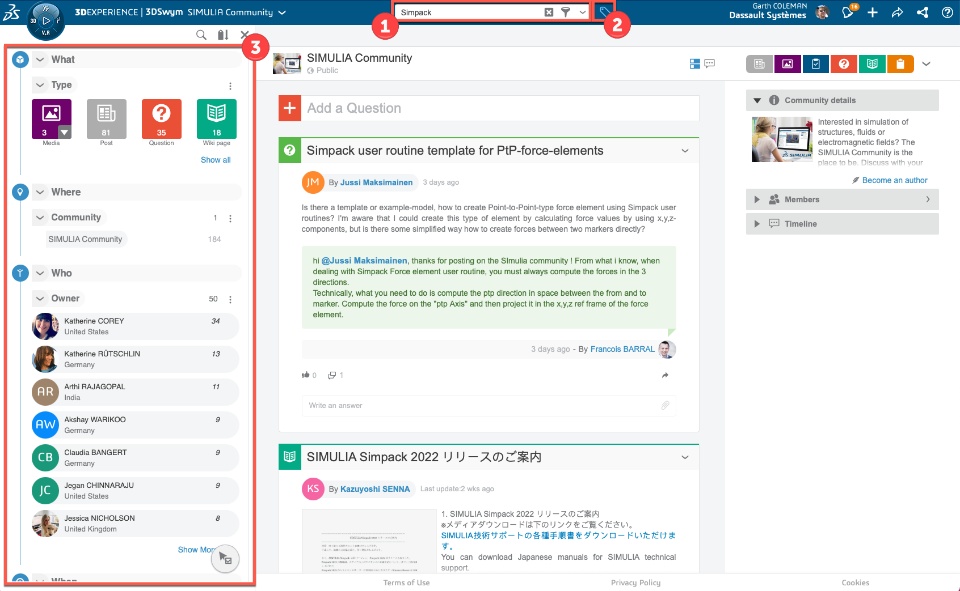Click the plus Add icon in header
The width and height of the screenshot is (960, 591).
point(872,12)
